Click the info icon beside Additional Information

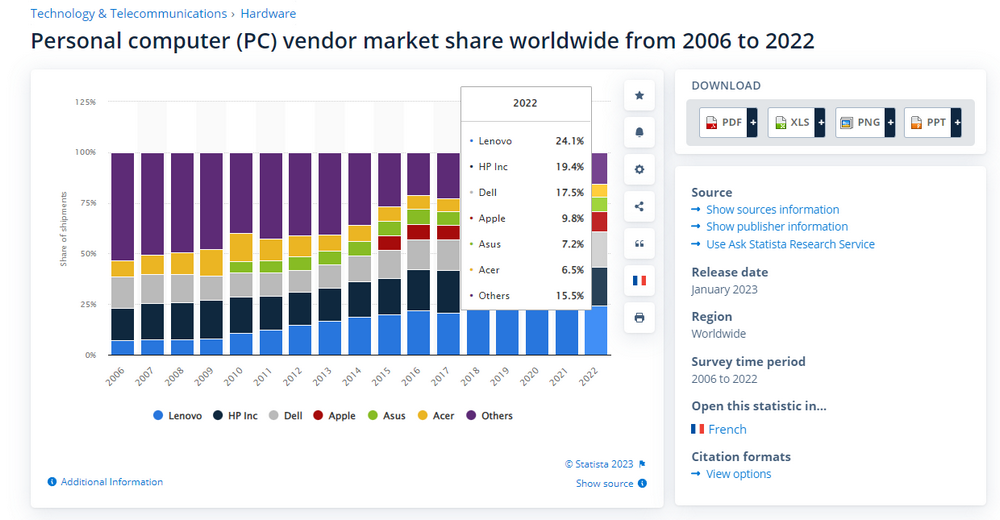pyautogui.click(x=52, y=482)
